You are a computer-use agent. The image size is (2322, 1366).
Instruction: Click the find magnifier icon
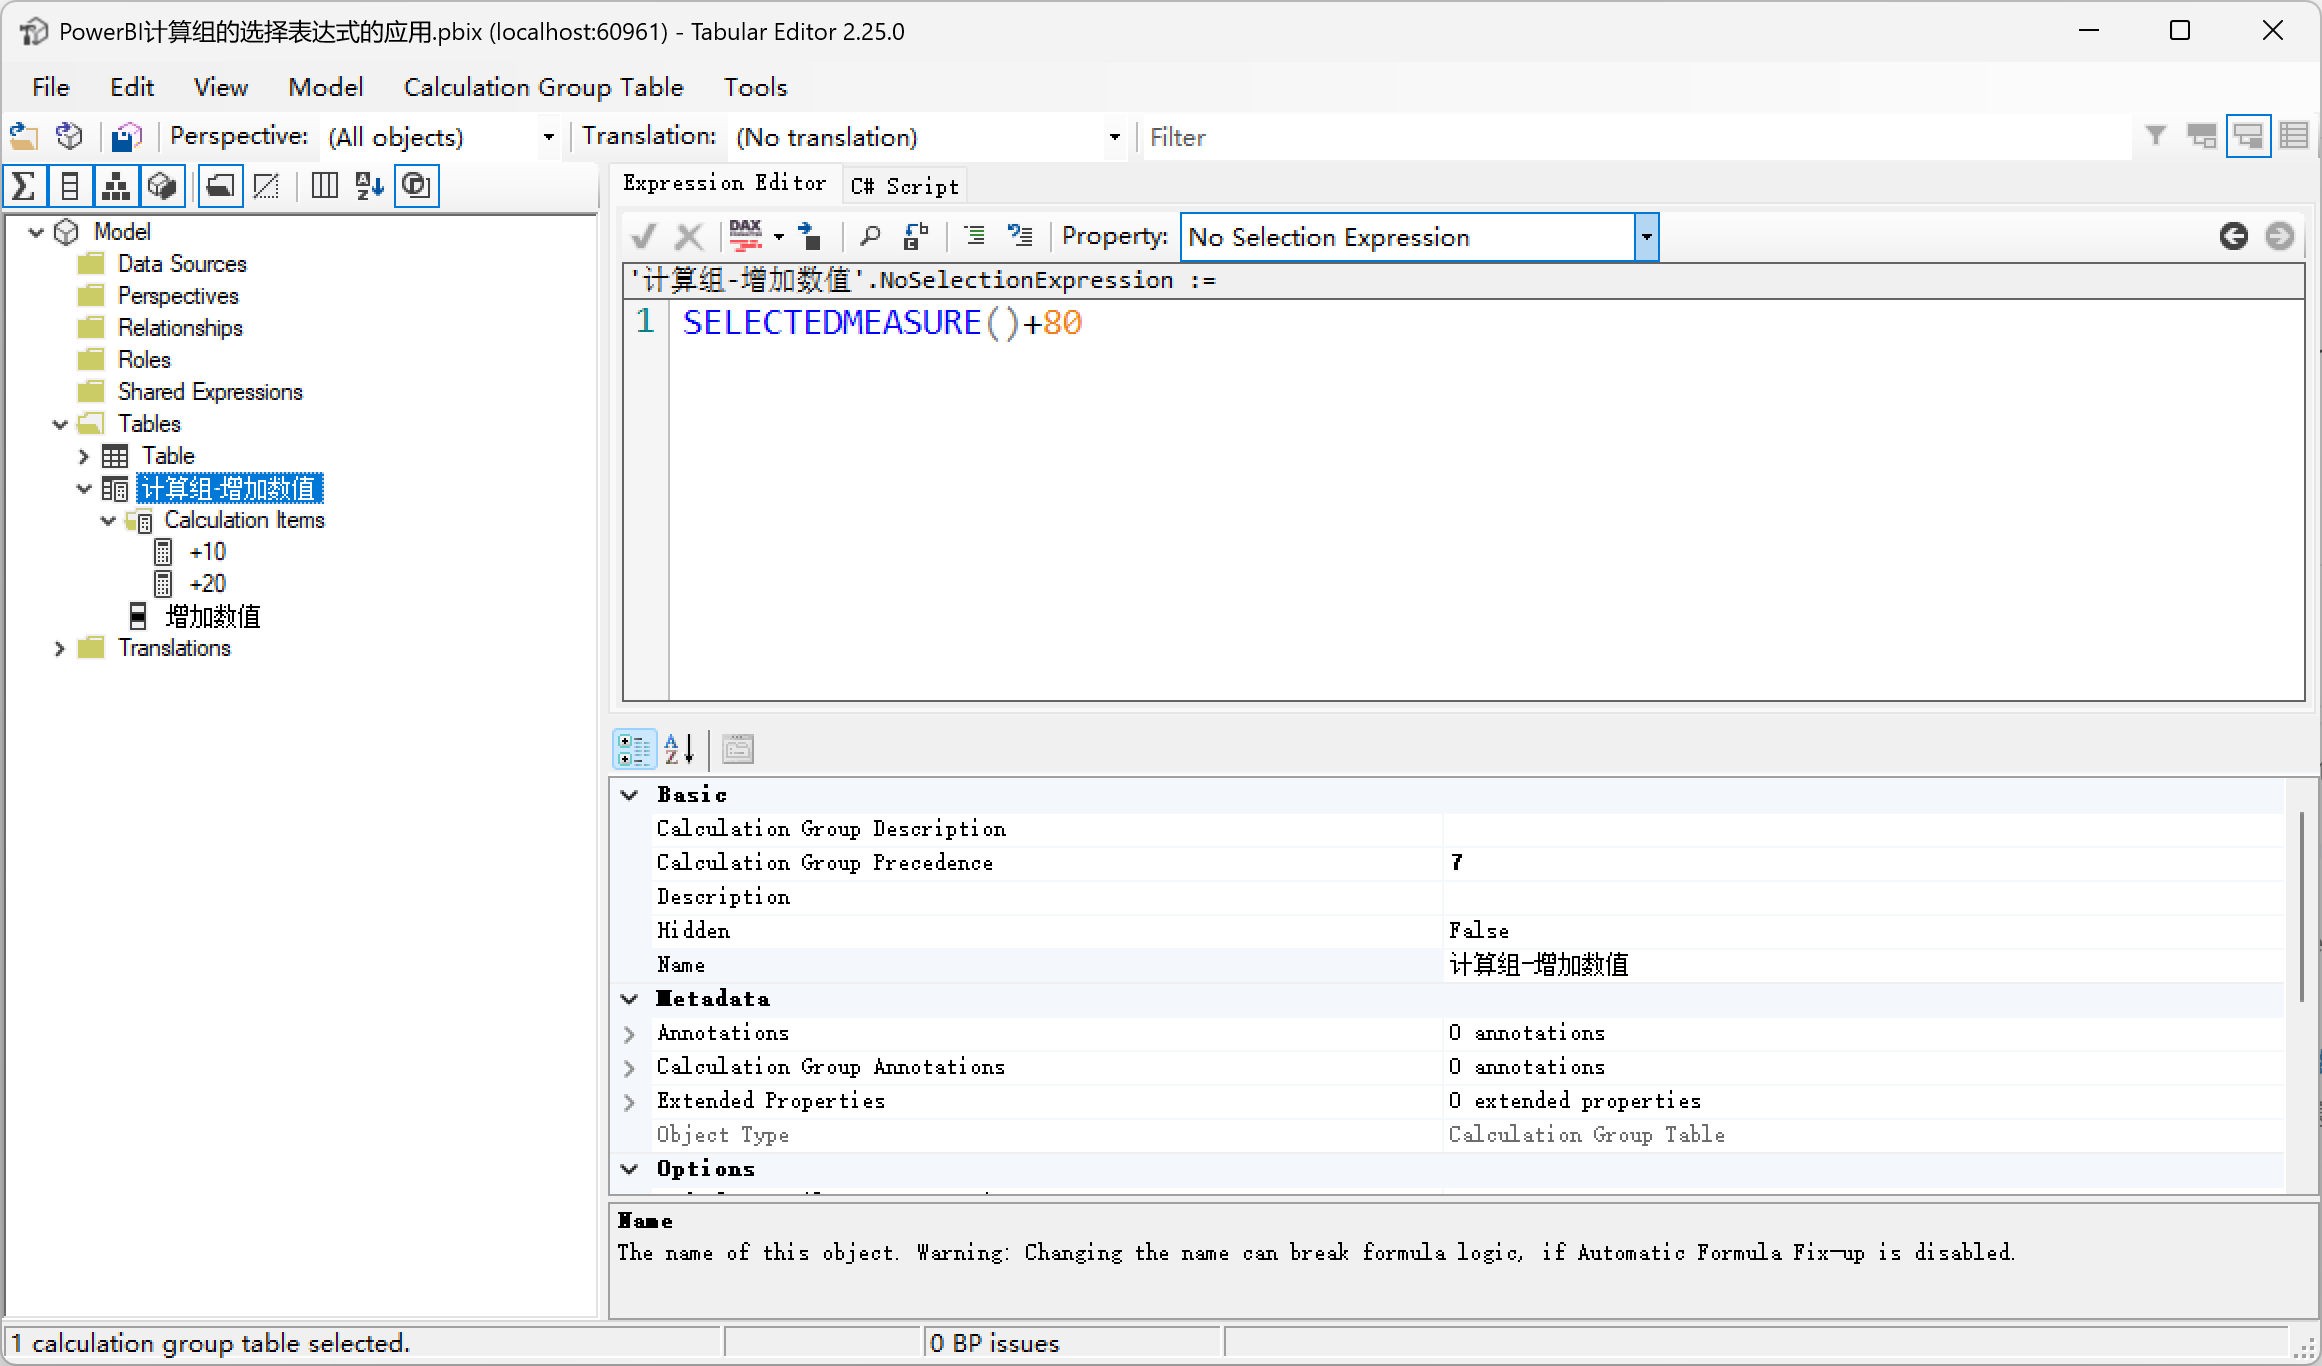(870, 237)
